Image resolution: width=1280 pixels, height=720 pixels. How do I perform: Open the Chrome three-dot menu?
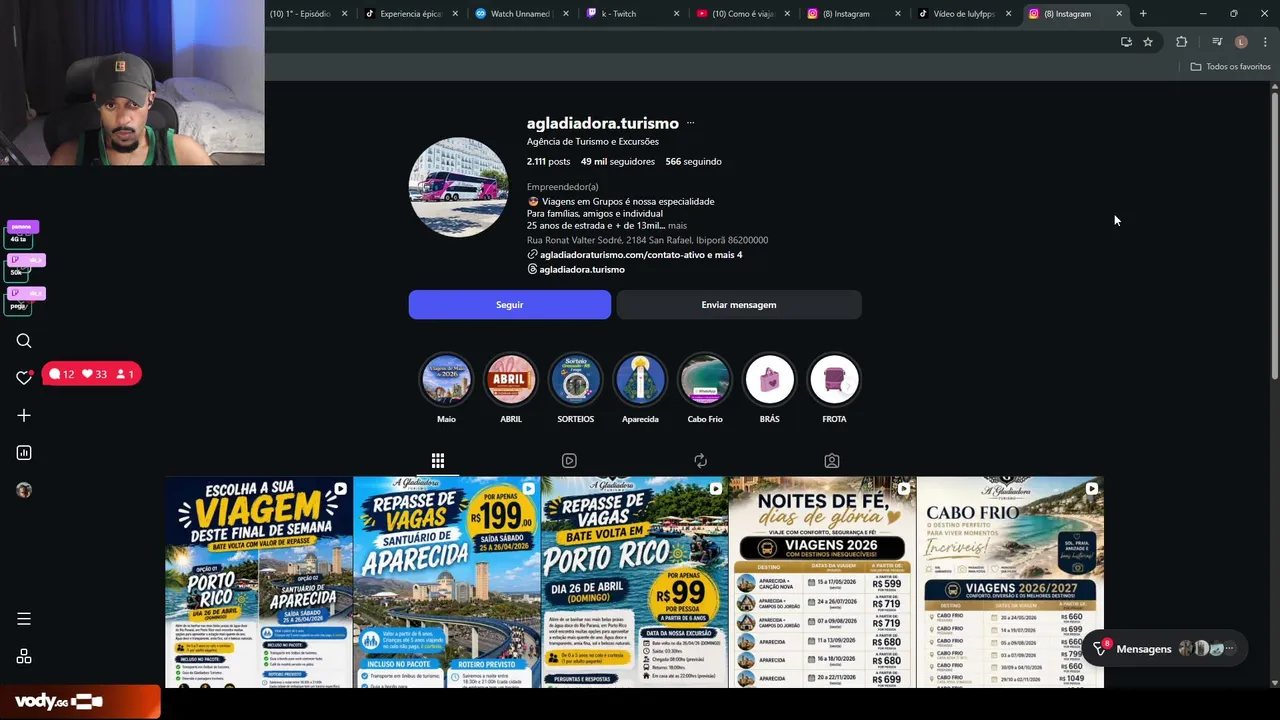click(1265, 42)
